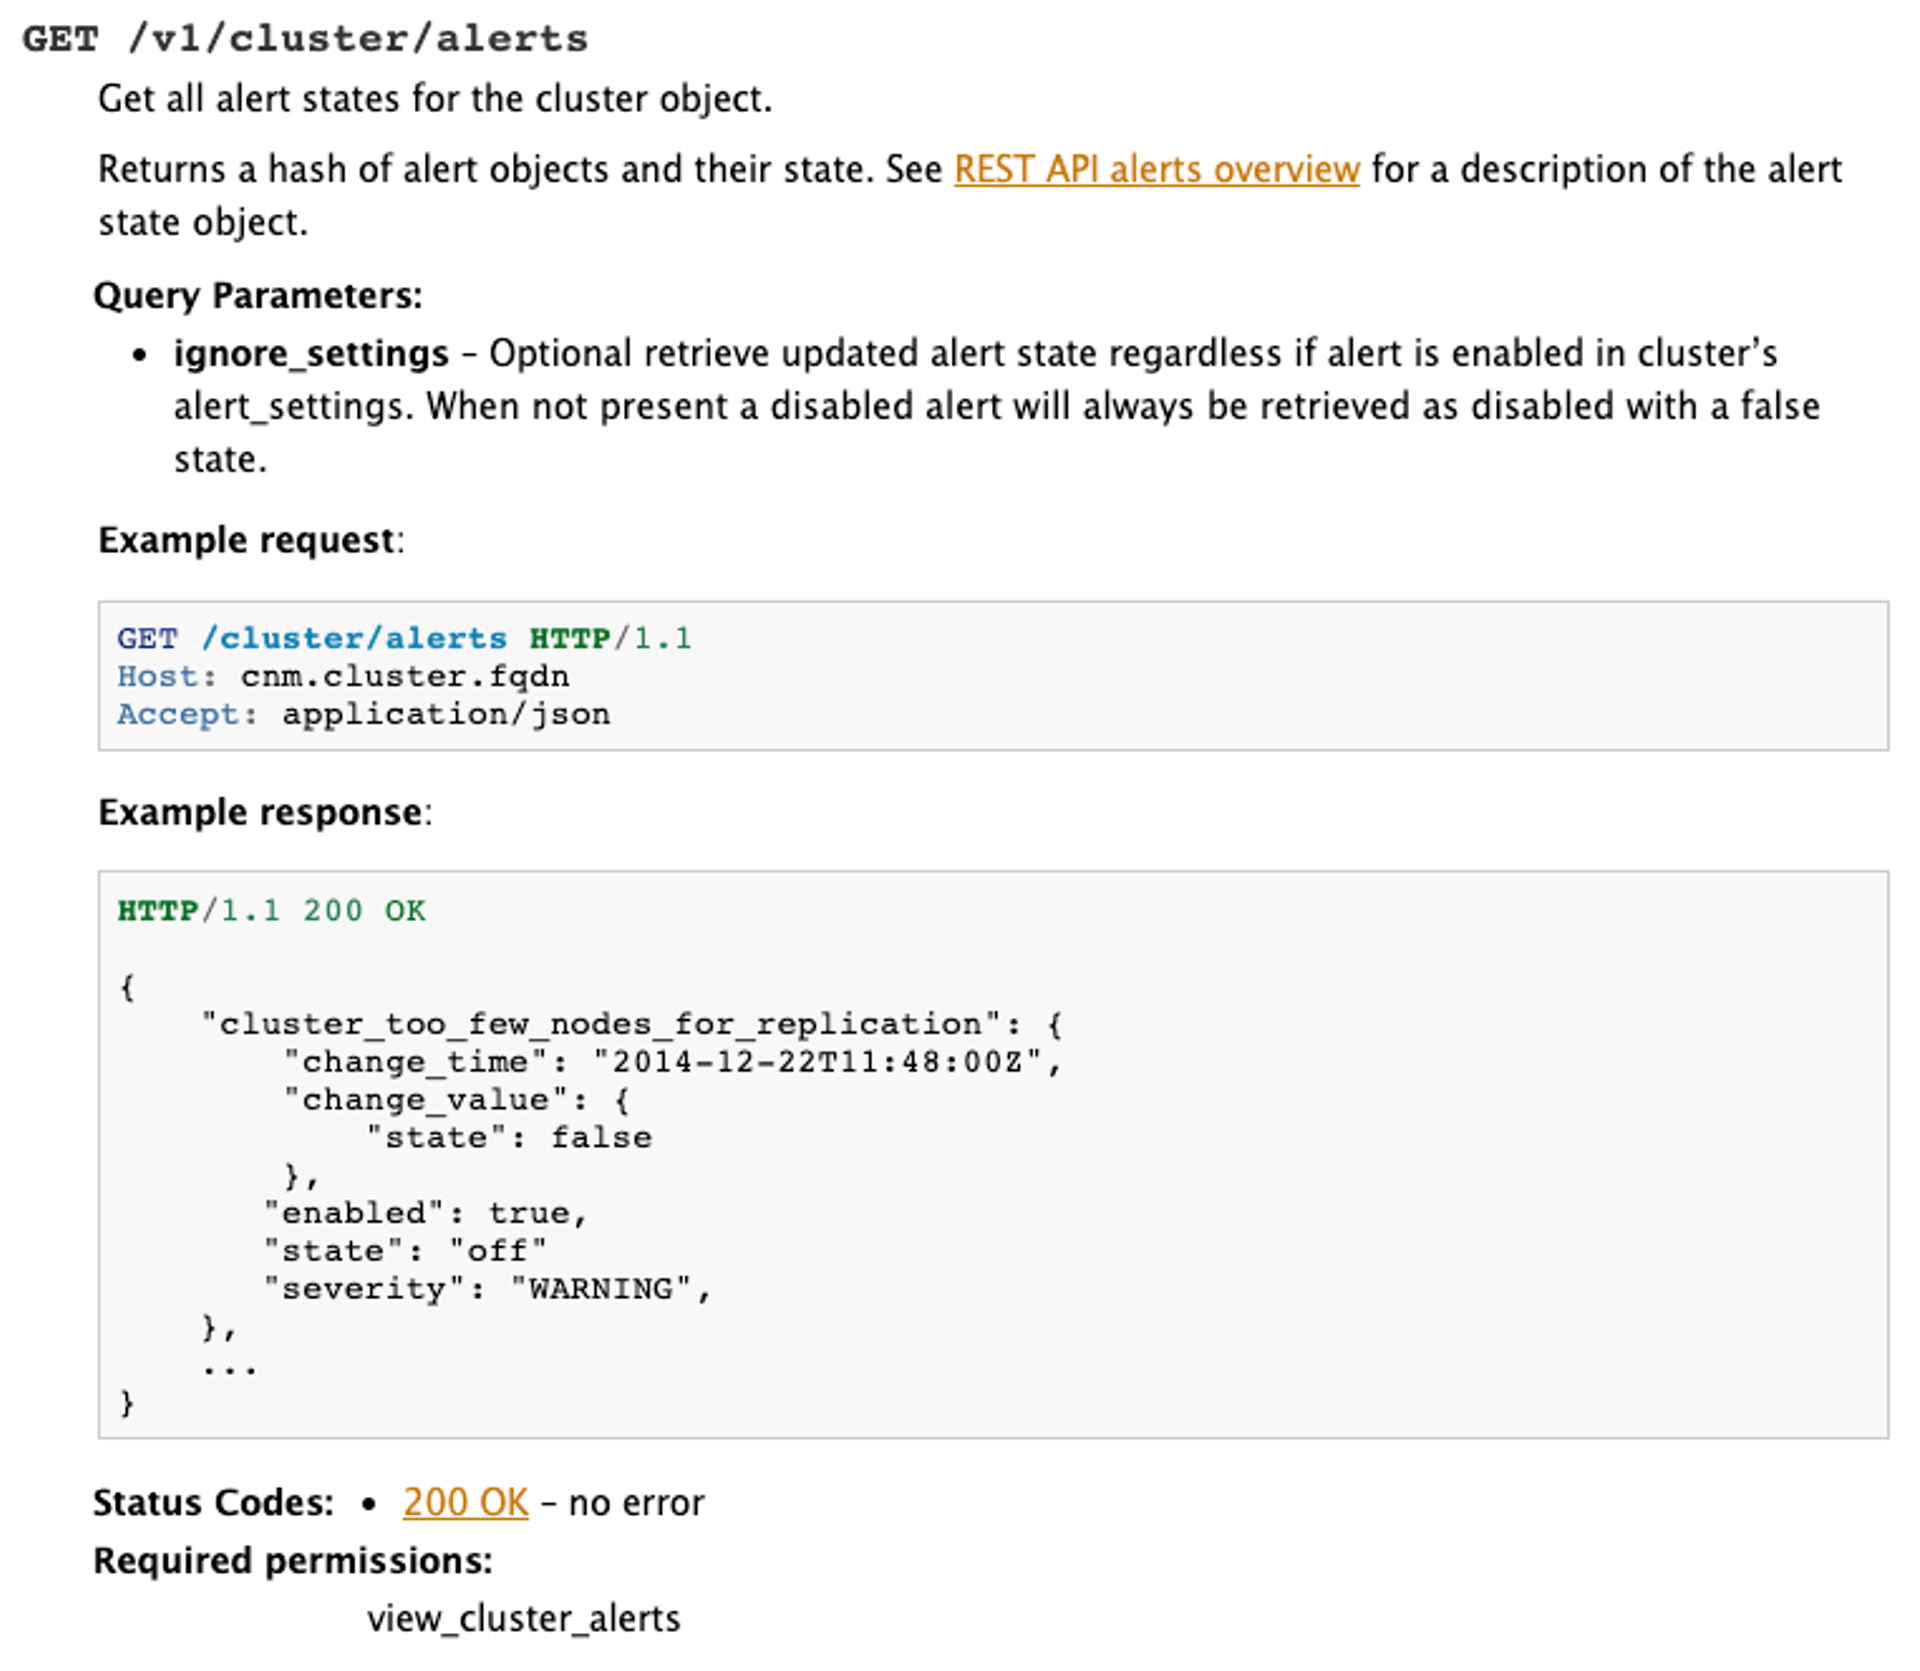Click the cluster_too_few_nodes_for_replication key
Image resolution: width=1920 pixels, height=1671 pixels.
pyautogui.click(x=600, y=1024)
